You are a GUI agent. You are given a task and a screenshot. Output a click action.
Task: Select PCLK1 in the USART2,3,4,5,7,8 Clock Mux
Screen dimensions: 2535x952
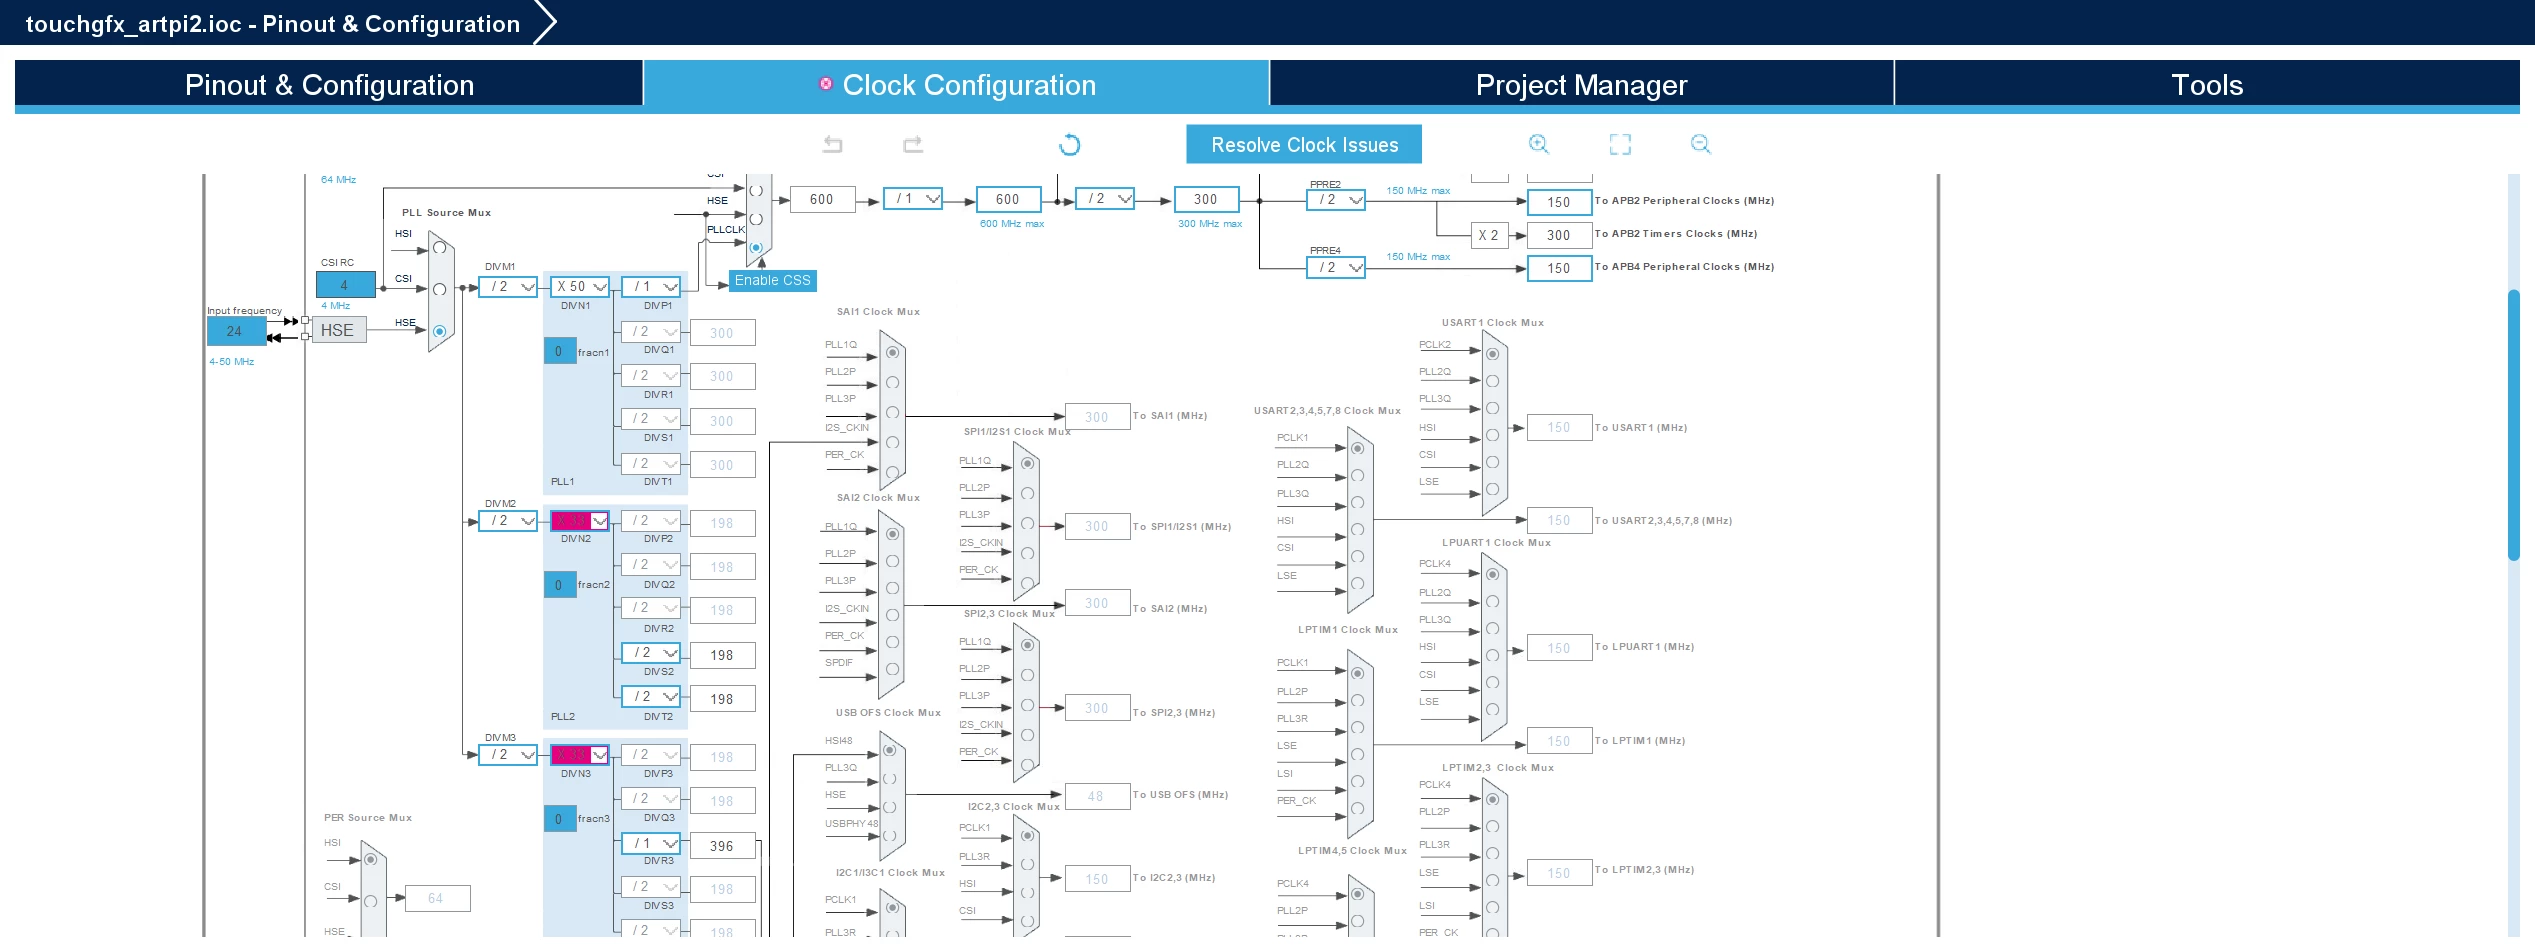point(1357,448)
